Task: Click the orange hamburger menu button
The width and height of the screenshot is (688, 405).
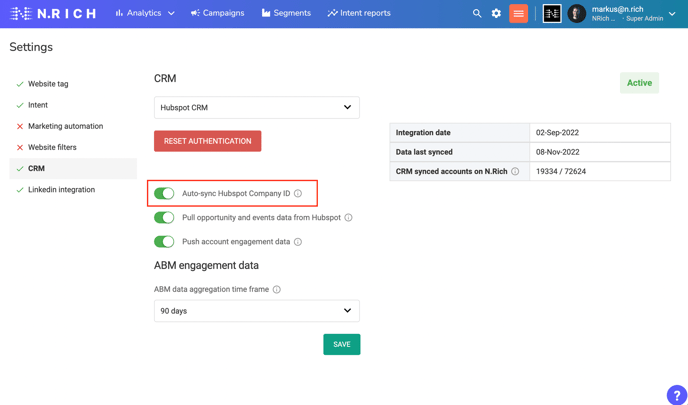Action: pos(519,13)
